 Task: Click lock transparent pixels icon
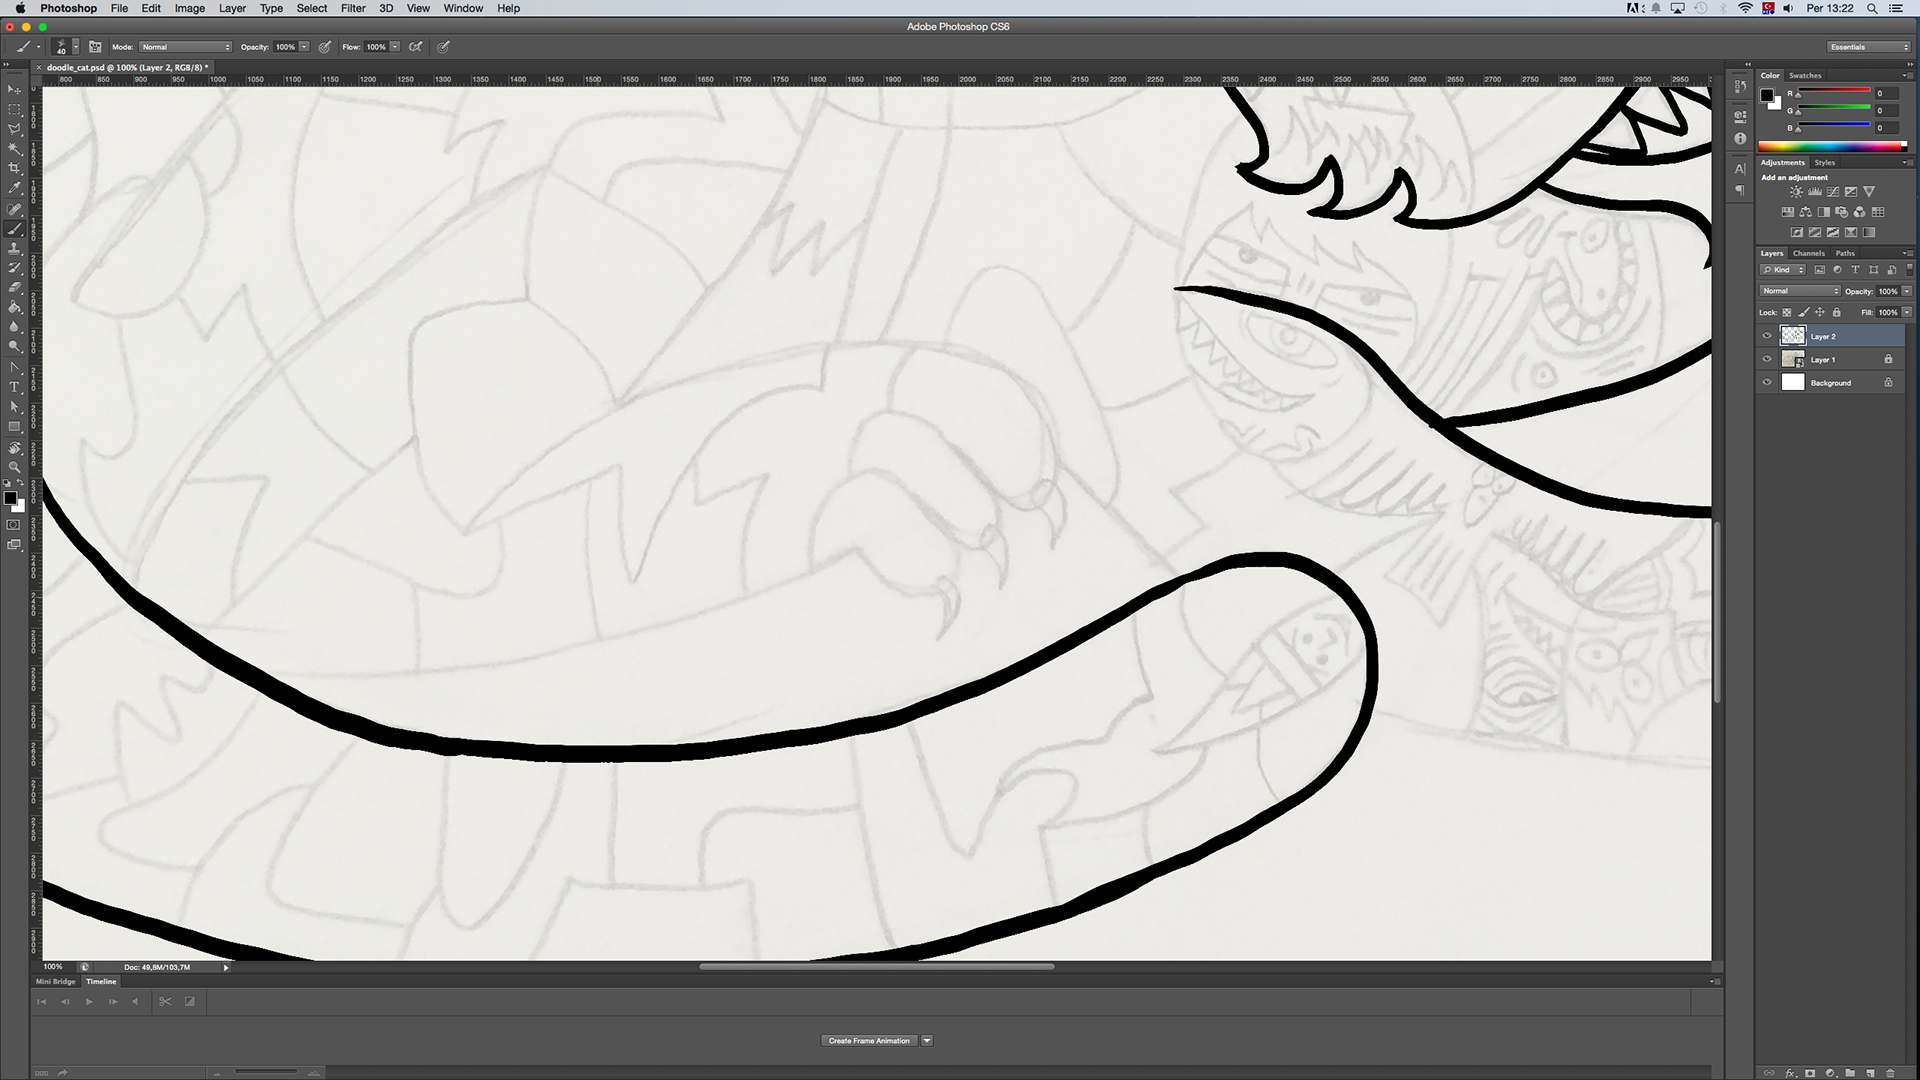pyautogui.click(x=1787, y=312)
